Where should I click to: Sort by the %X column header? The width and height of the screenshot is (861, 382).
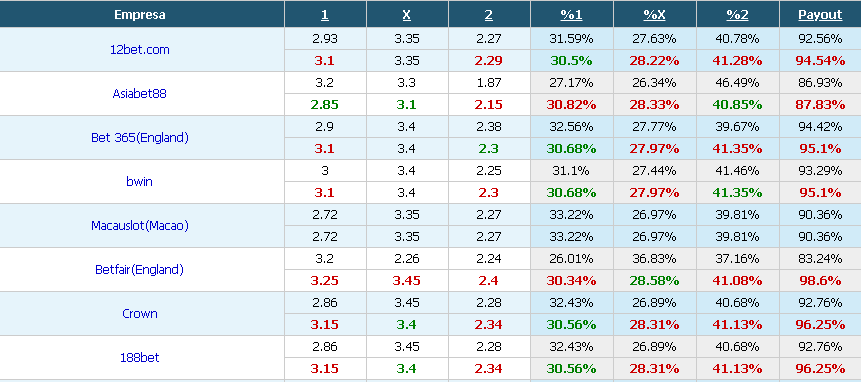pyautogui.click(x=654, y=15)
